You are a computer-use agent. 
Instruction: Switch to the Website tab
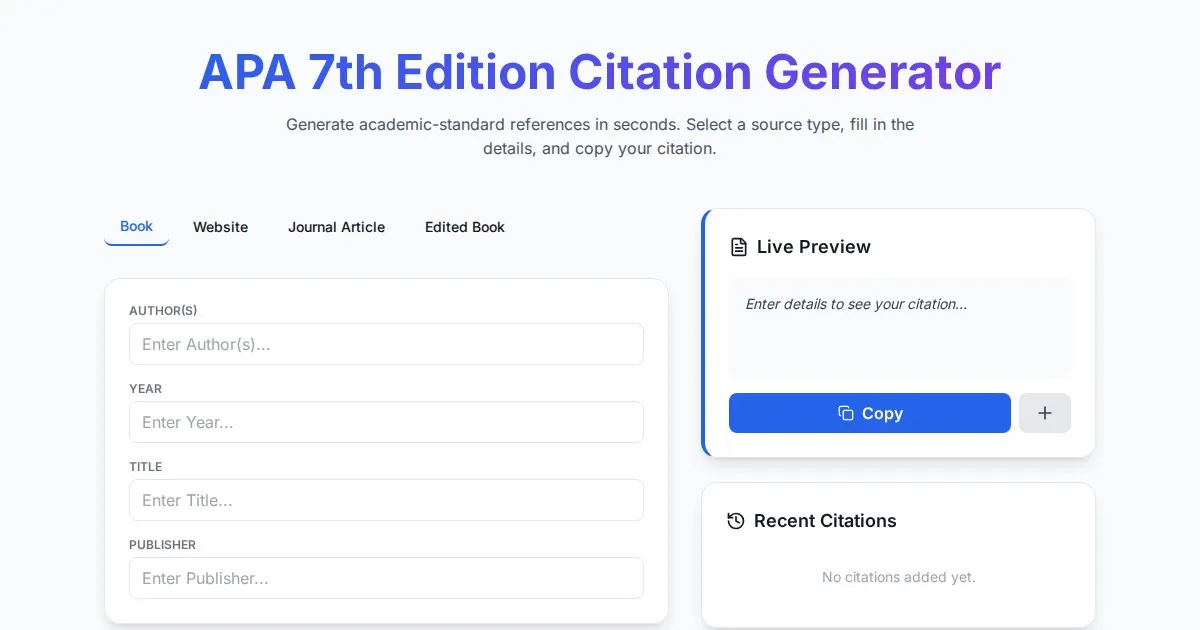pos(220,227)
